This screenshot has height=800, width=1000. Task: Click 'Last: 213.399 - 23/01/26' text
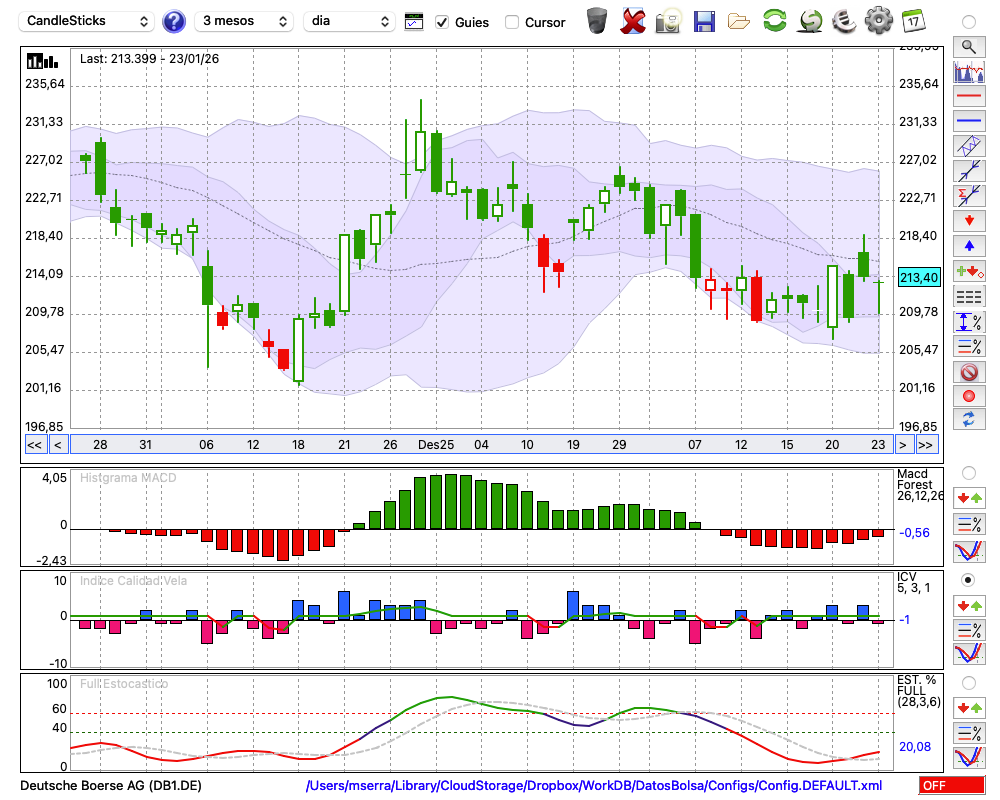pos(149,59)
